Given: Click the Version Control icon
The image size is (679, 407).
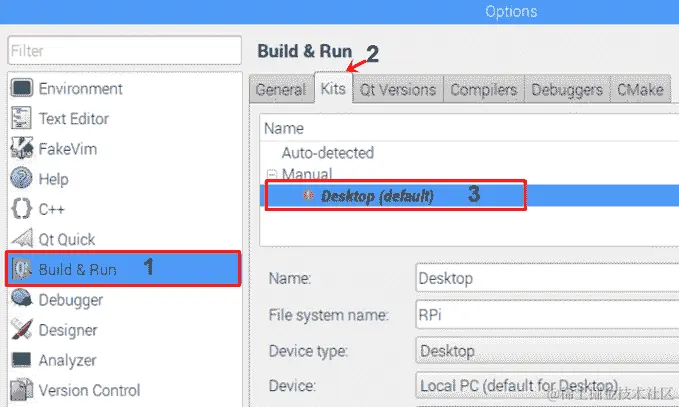Looking at the screenshot, I should tap(22, 390).
